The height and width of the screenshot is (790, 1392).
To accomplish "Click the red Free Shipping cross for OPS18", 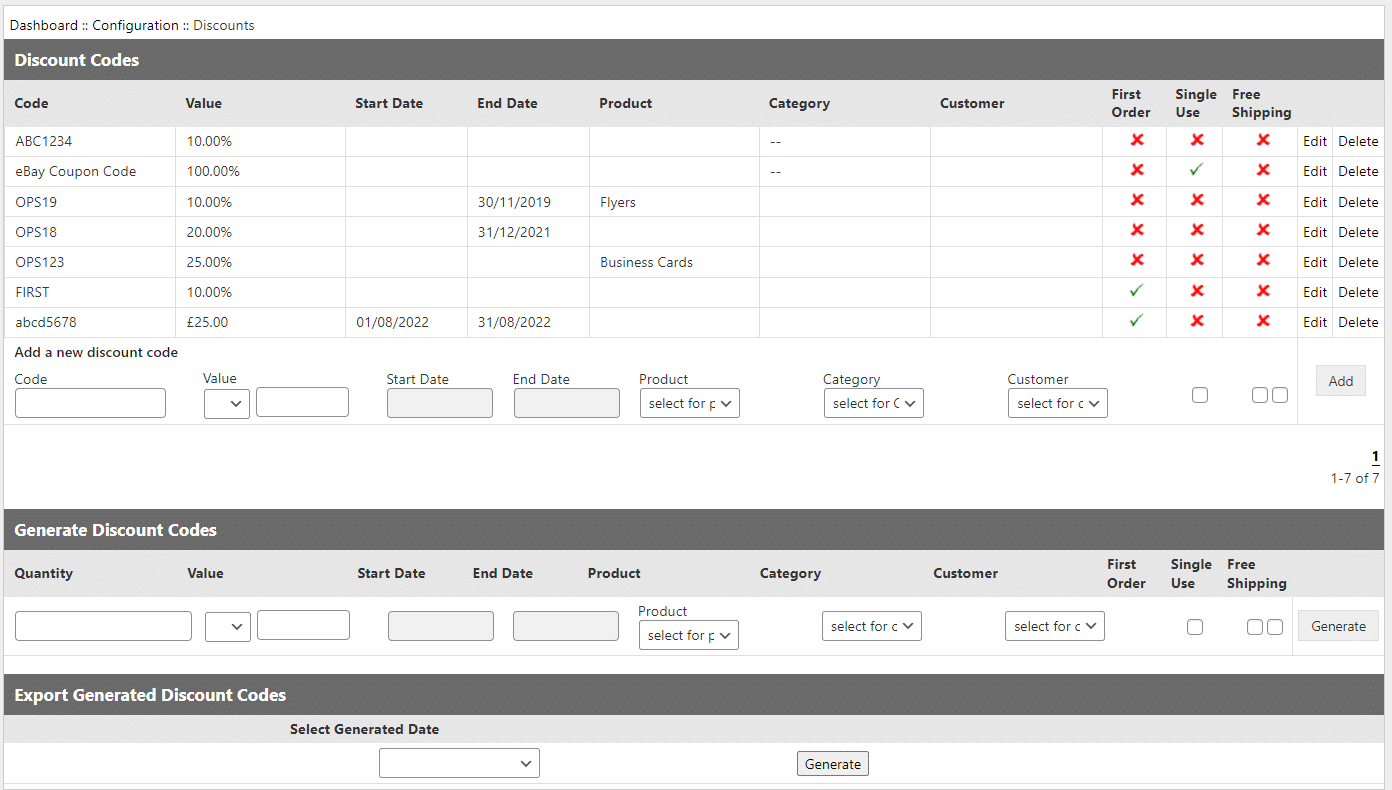I will click(1263, 231).
